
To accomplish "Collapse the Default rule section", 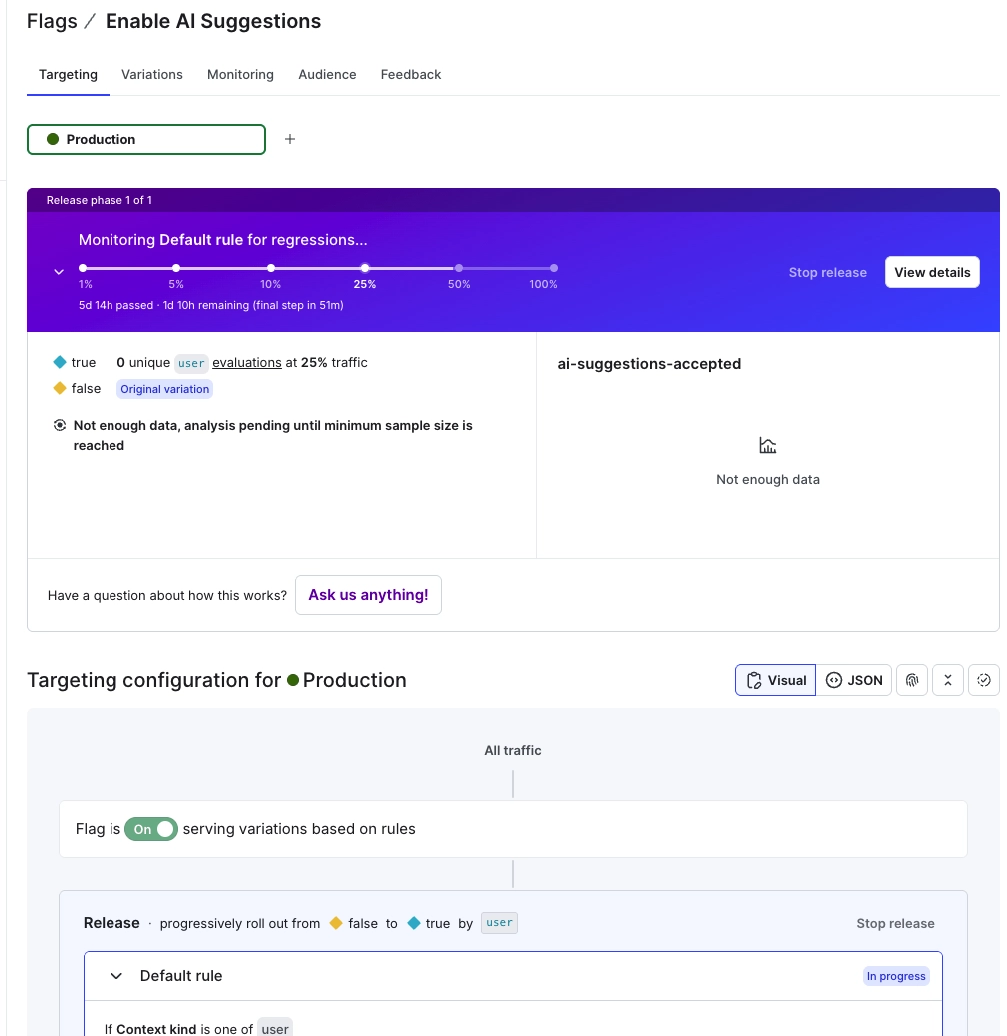I will click(116, 976).
